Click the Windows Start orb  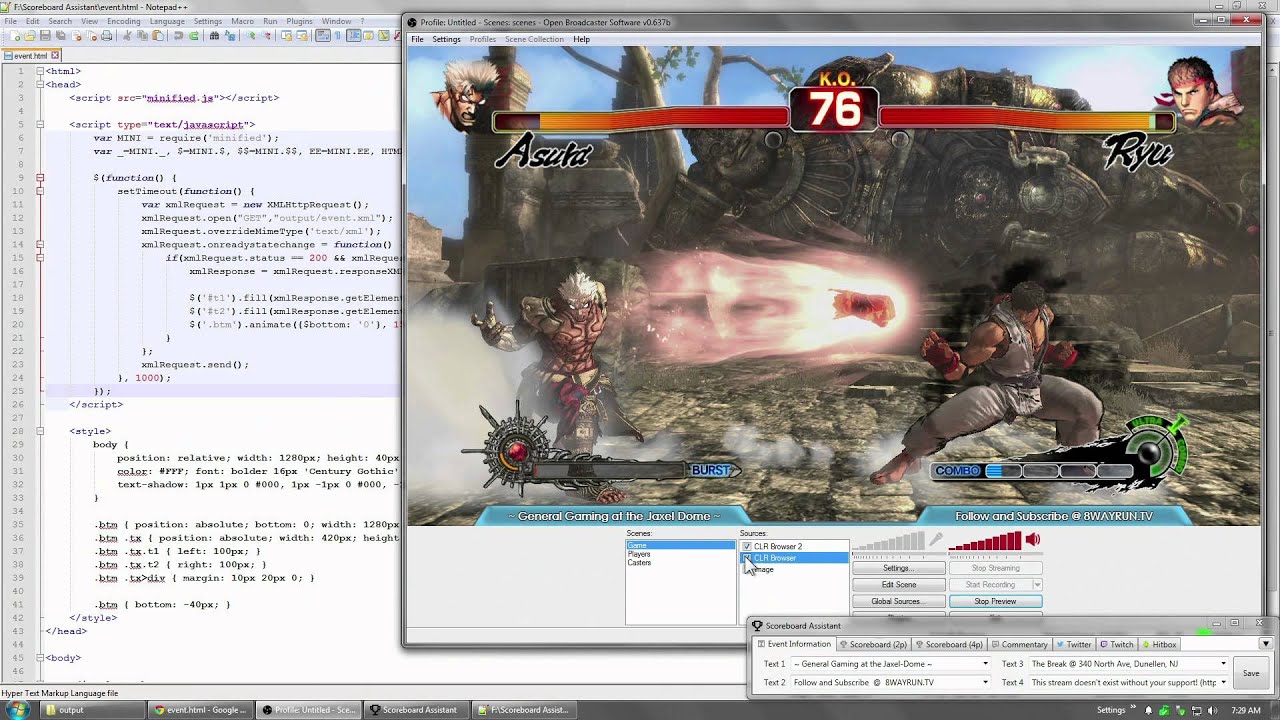click(19, 709)
